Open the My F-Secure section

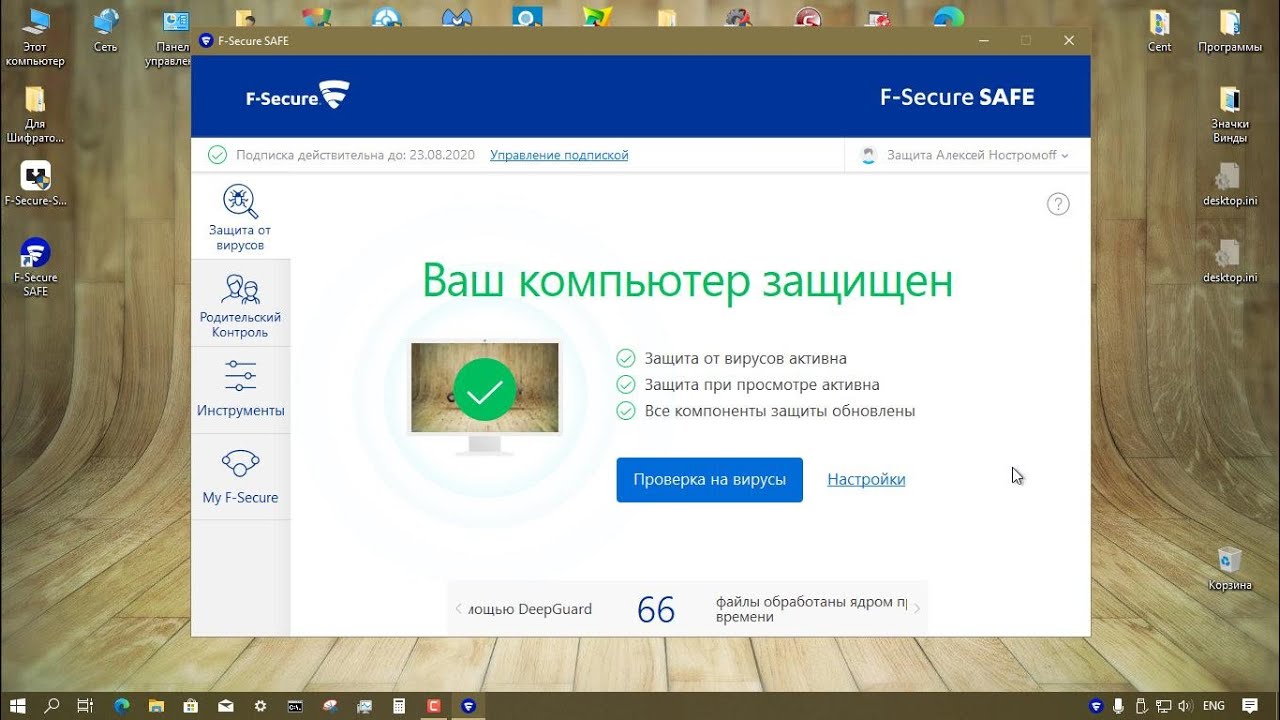click(240, 477)
